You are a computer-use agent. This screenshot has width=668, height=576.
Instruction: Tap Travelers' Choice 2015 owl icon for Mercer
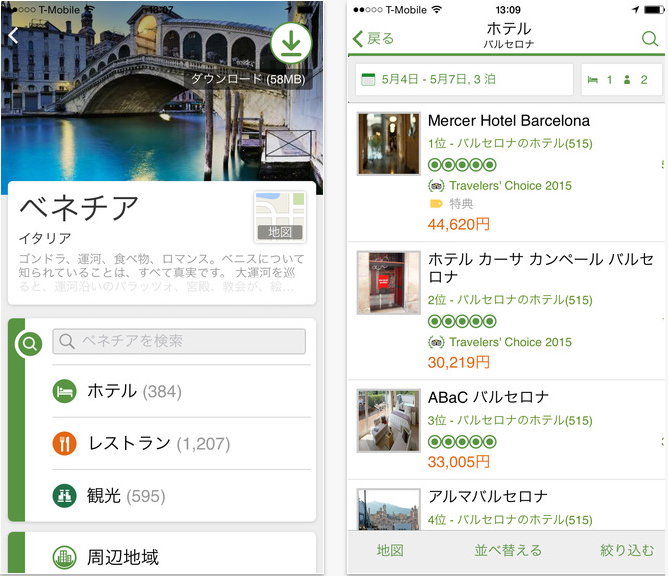pos(436,186)
